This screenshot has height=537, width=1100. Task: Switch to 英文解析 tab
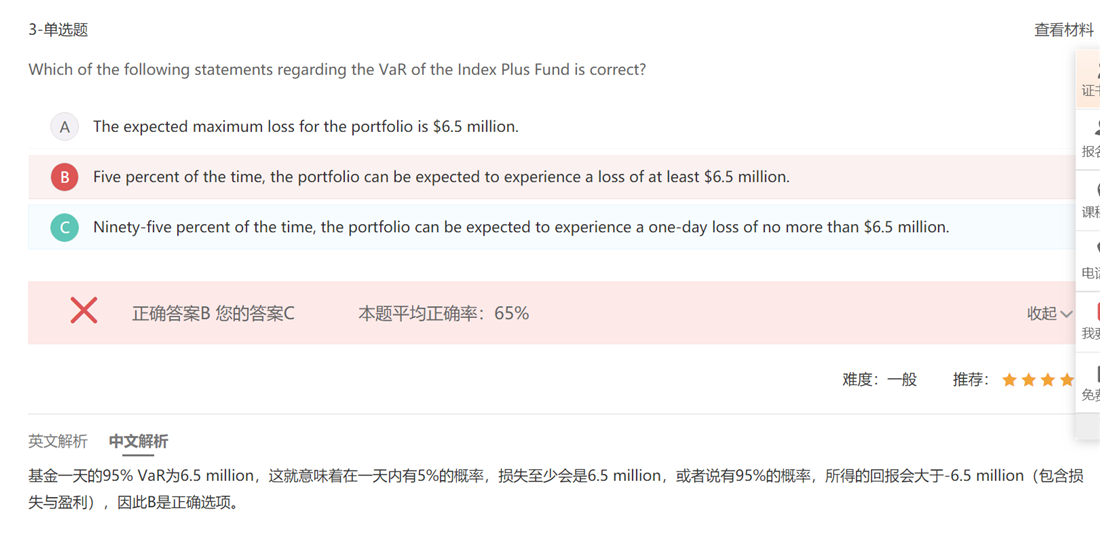coord(58,441)
